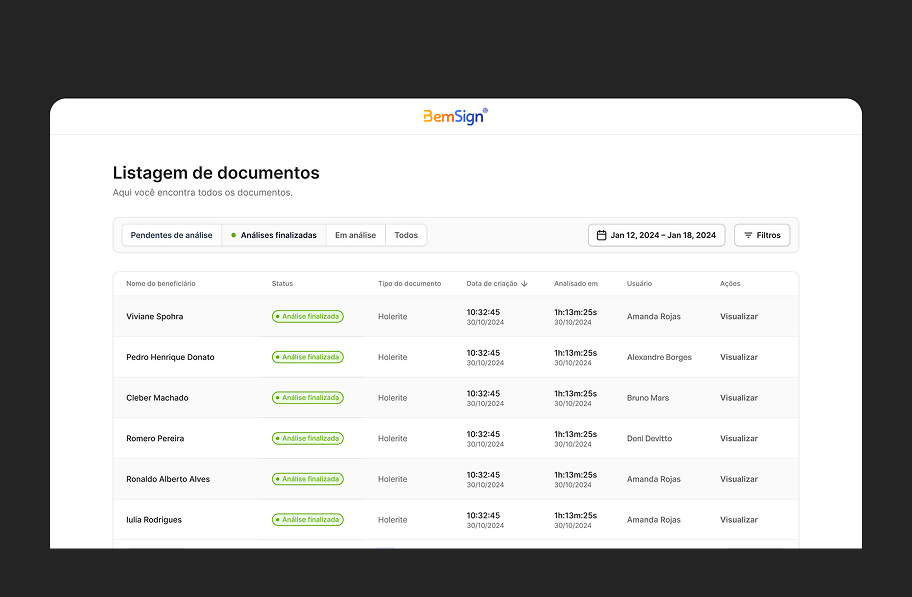Select beneficiary name Cleber Machado

coord(157,398)
